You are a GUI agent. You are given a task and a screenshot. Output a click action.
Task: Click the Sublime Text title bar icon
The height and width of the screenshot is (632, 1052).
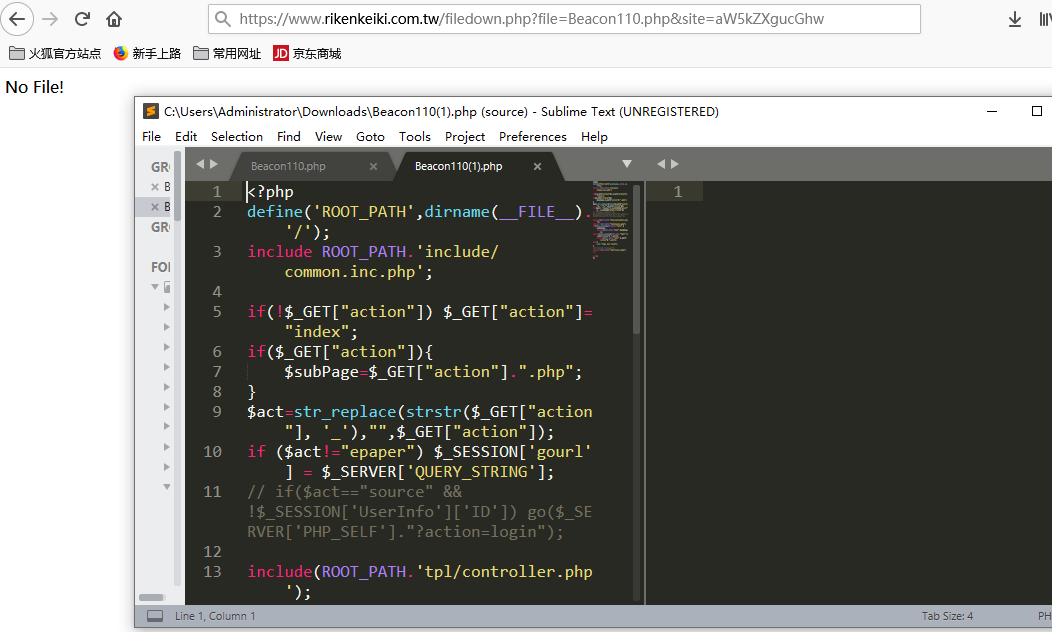click(151, 111)
